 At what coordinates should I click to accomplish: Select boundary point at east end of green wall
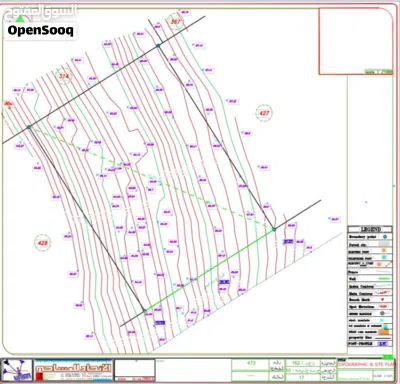point(274,229)
